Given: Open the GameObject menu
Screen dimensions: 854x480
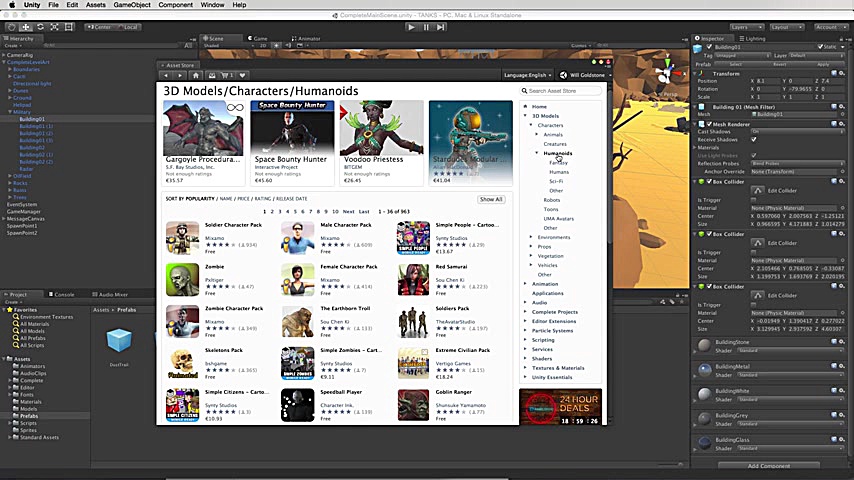Looking at the screenshot, I should coord(132,5).
